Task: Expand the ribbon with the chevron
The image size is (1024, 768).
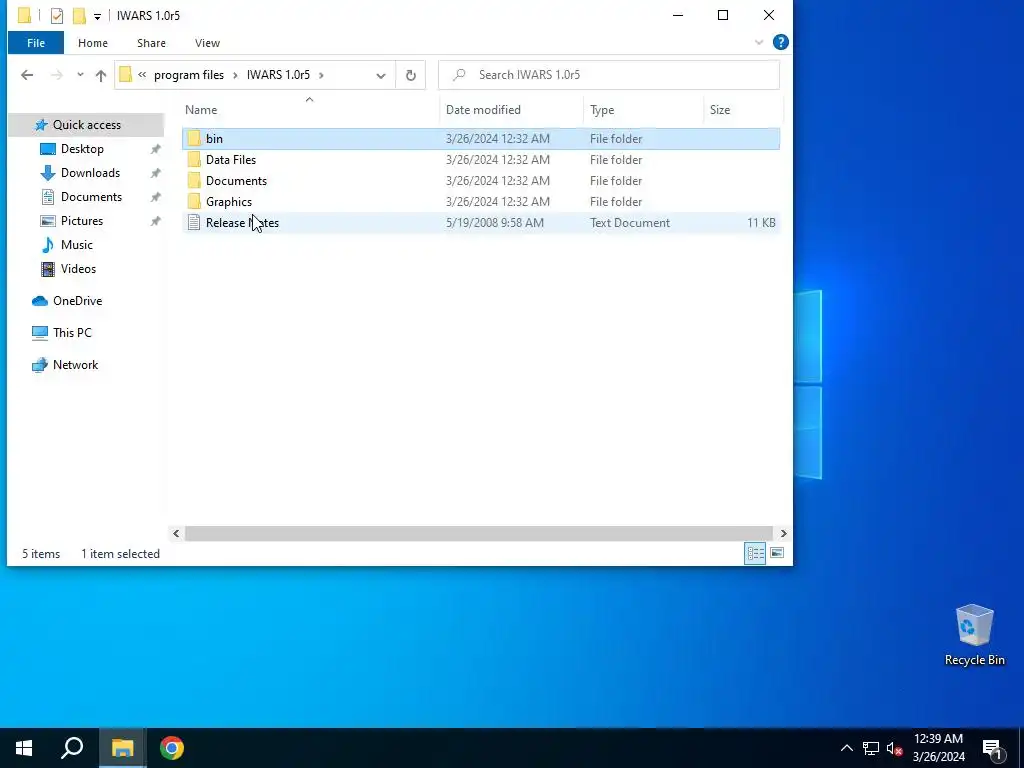Action: (x=759, y=42)
